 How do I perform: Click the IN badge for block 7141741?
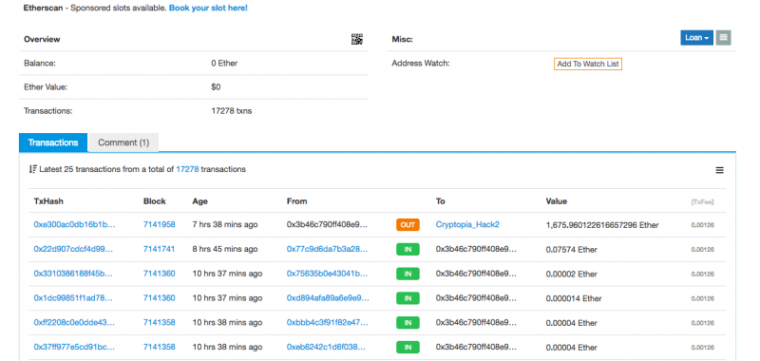[408, 250]
